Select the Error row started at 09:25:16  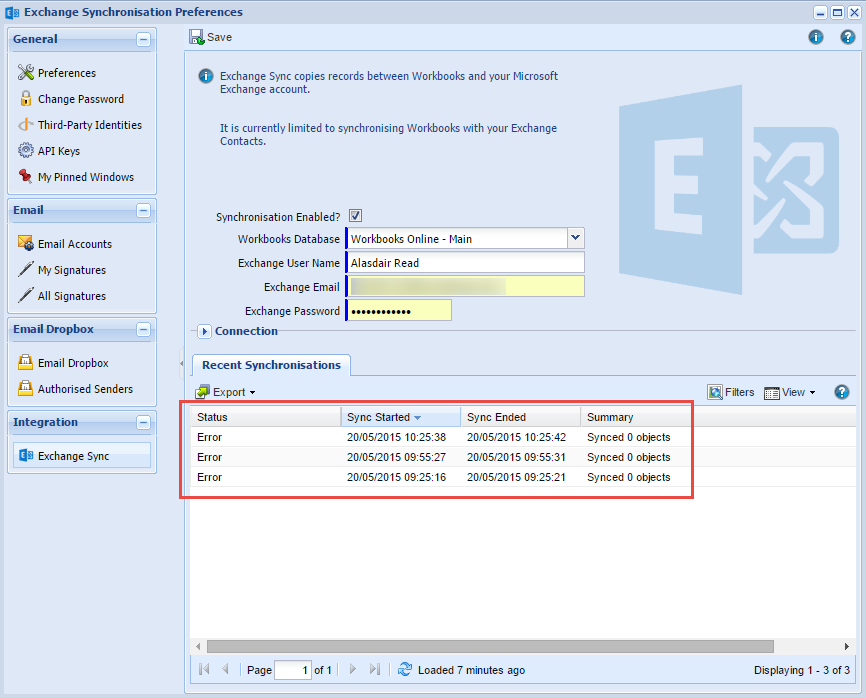tap(523, 477)
